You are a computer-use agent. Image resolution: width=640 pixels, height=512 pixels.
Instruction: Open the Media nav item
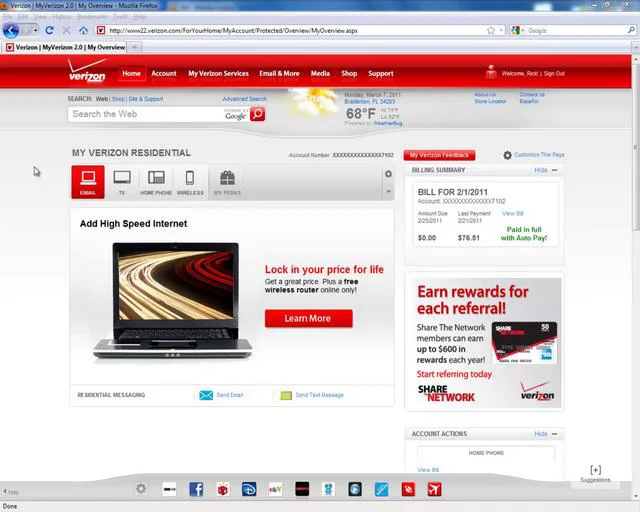320,73
